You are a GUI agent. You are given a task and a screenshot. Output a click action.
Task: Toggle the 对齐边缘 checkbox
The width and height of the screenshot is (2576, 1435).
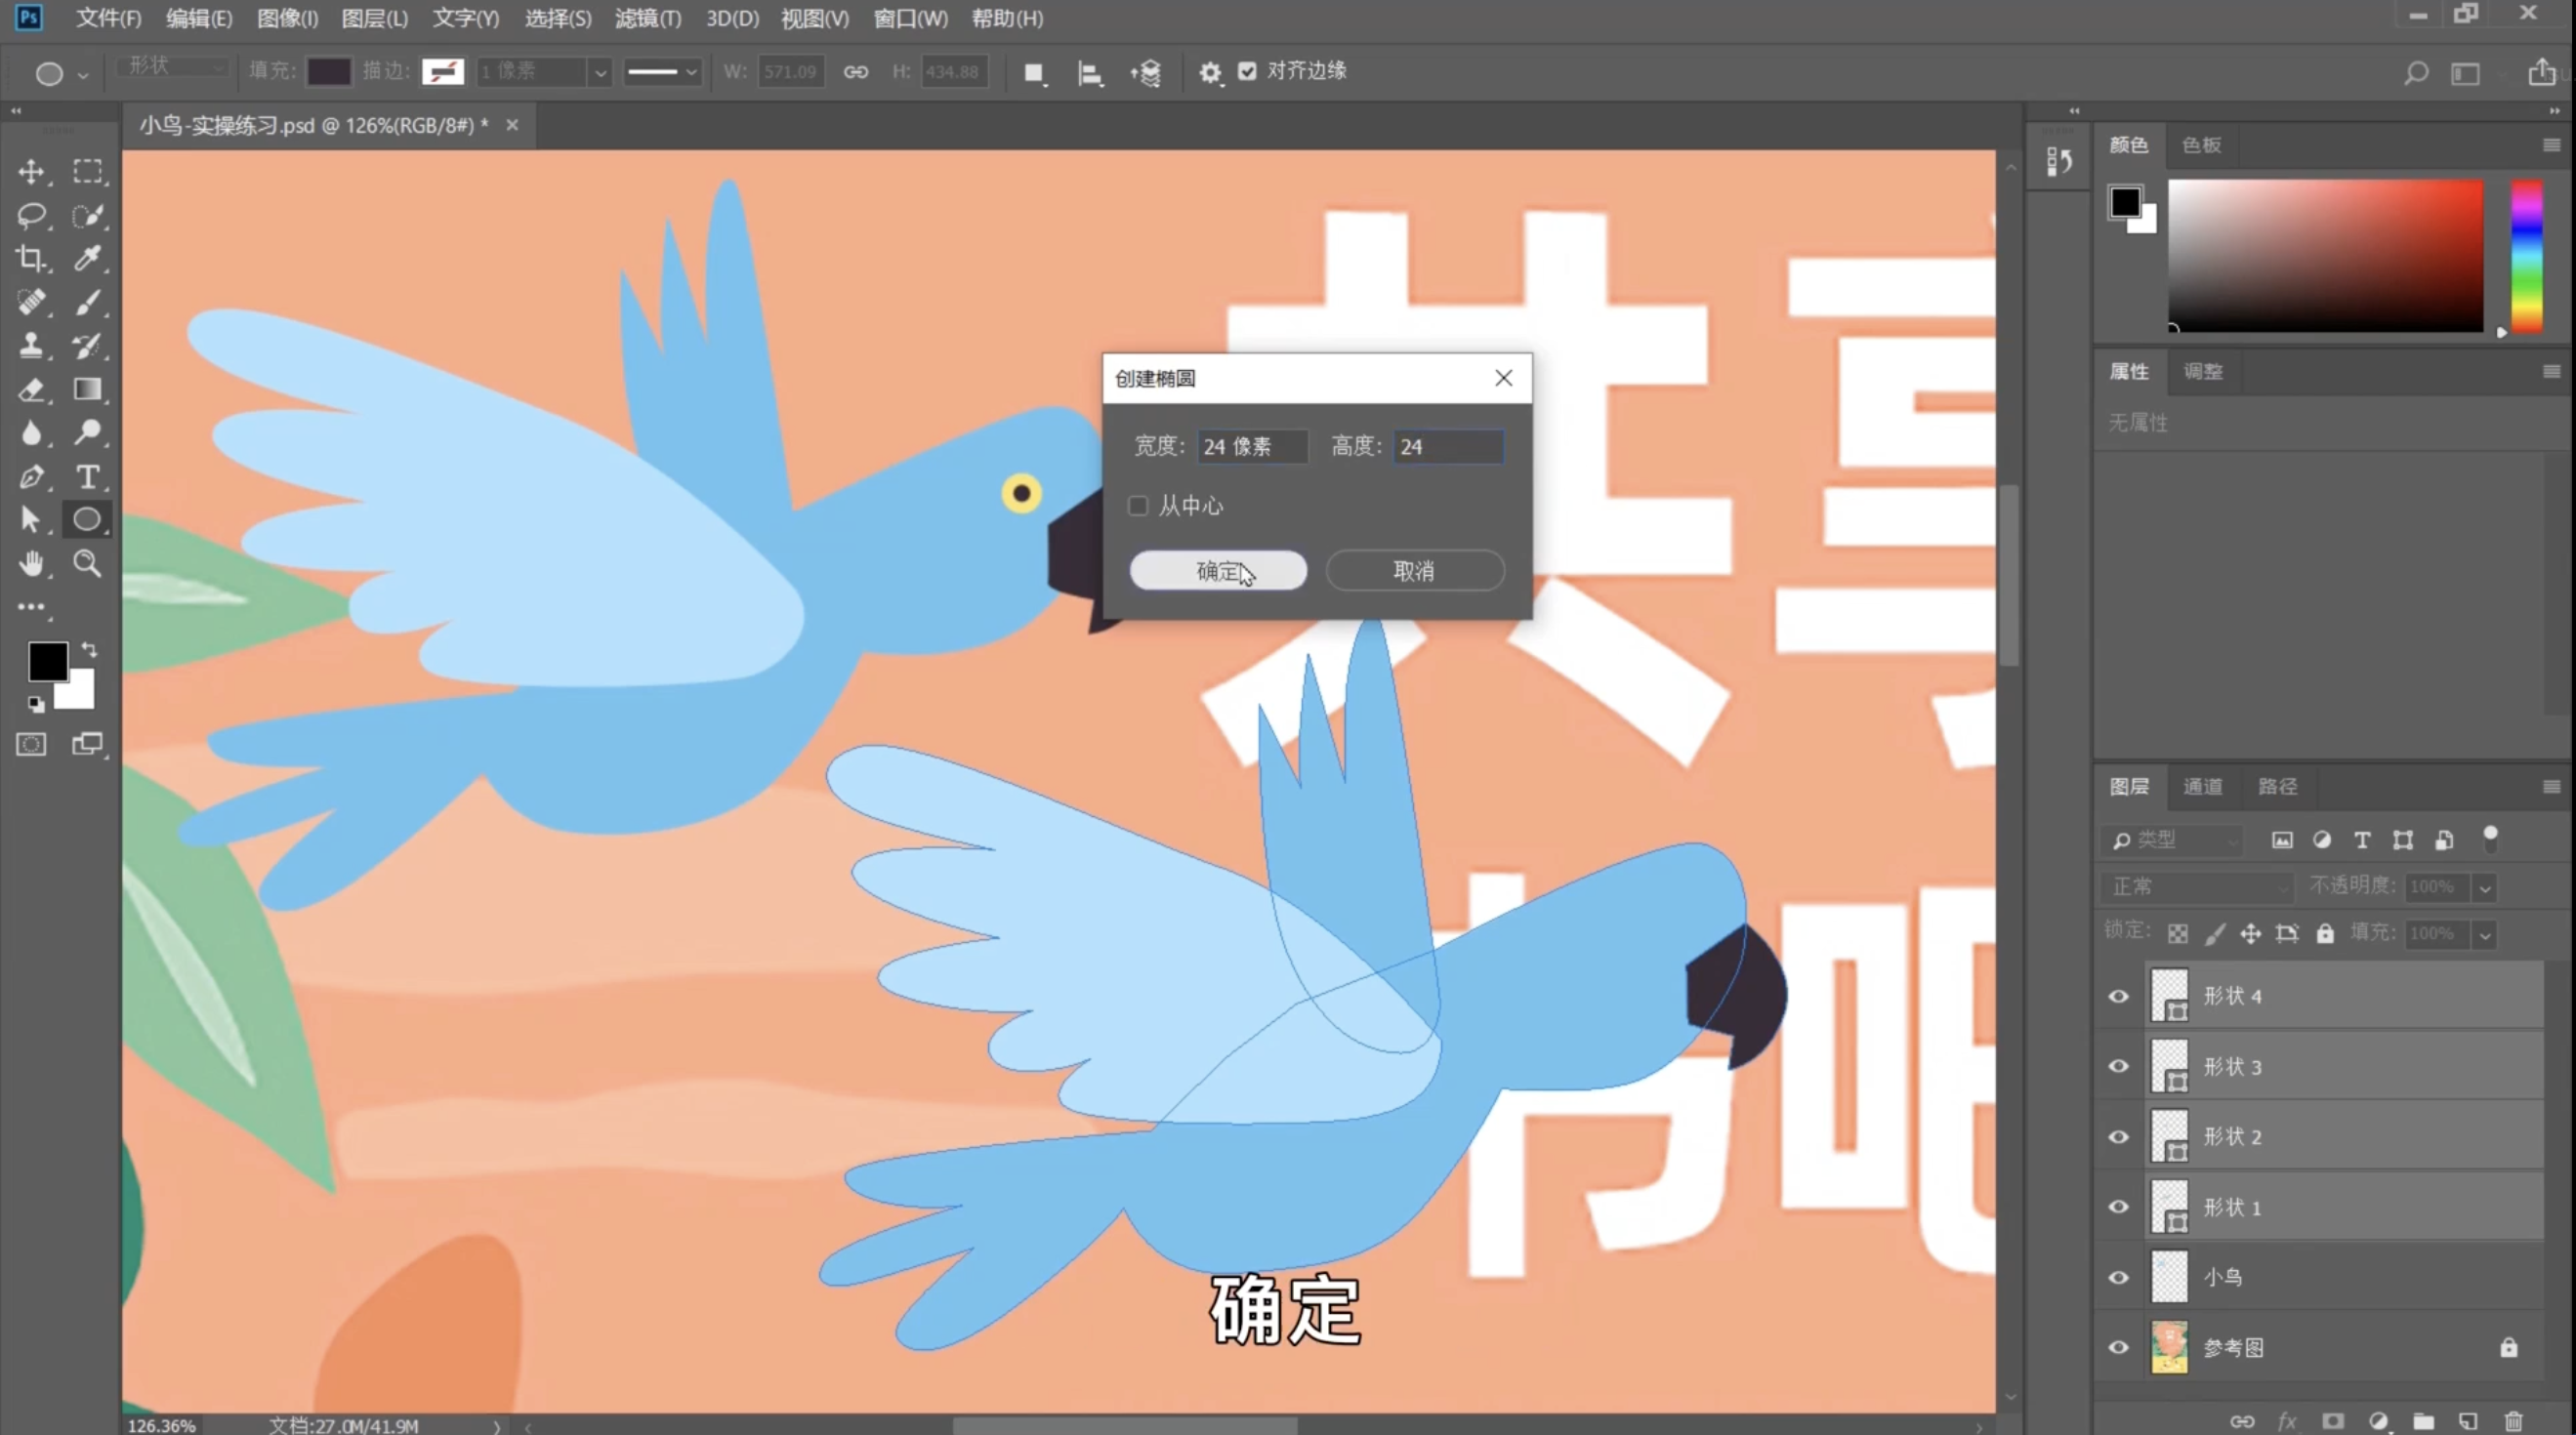click(x=1247, y=71)
